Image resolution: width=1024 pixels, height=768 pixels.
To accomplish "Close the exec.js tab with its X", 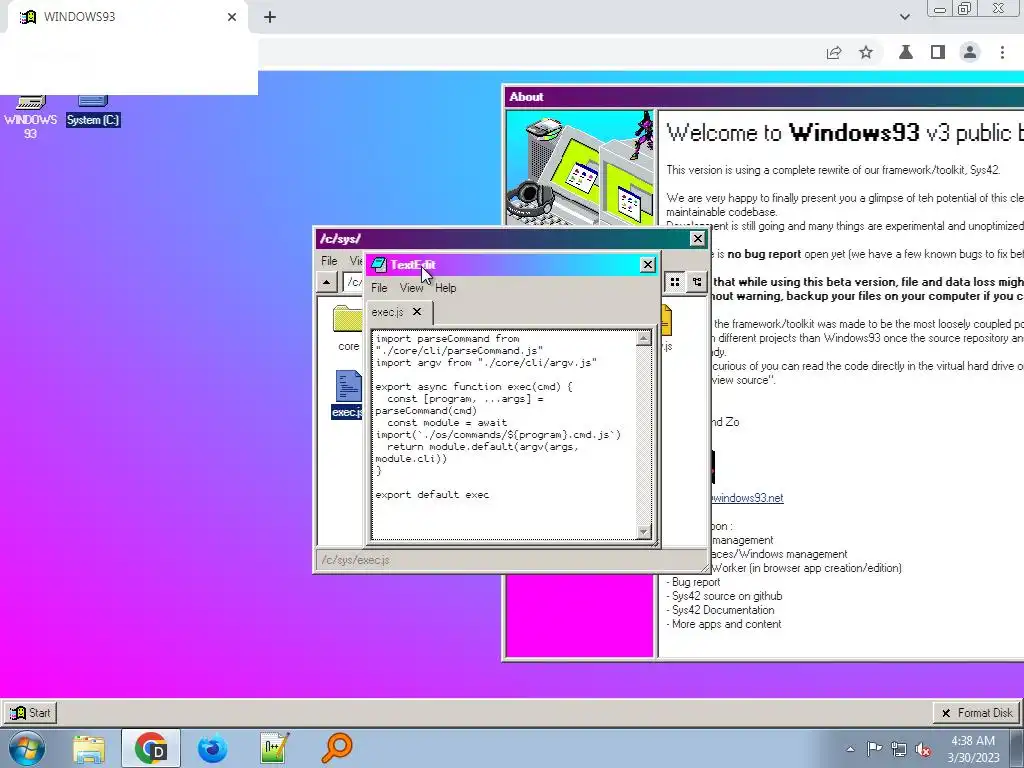I will [417, 312].
